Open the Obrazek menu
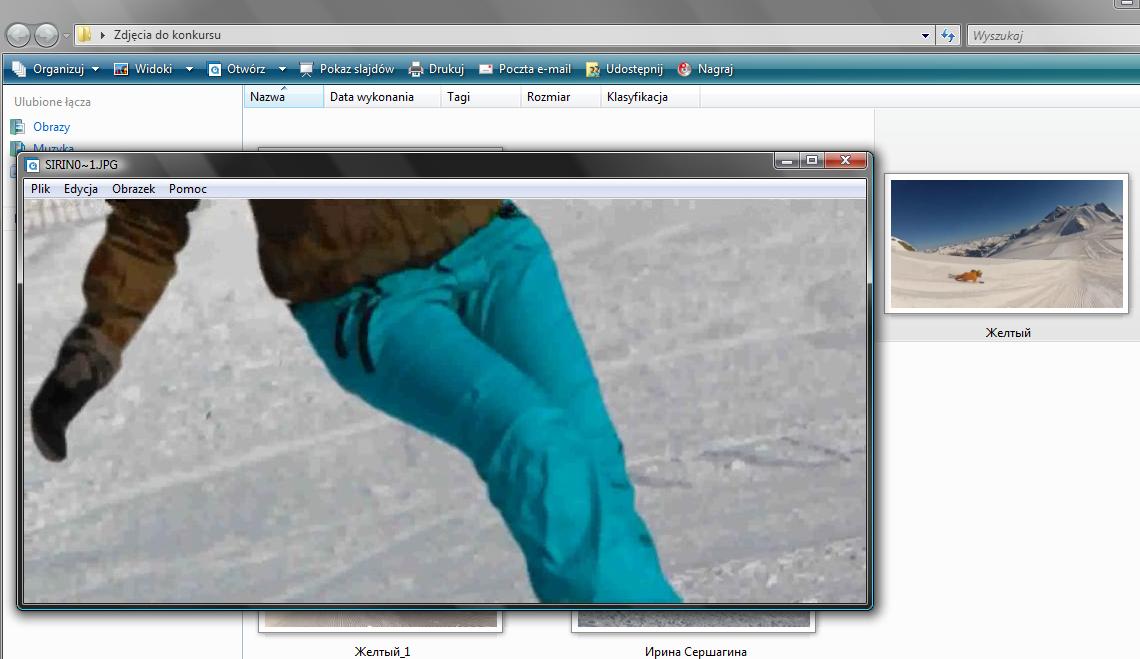Image resolution: width=1140 pixels, height=659 pixels. 133,189
